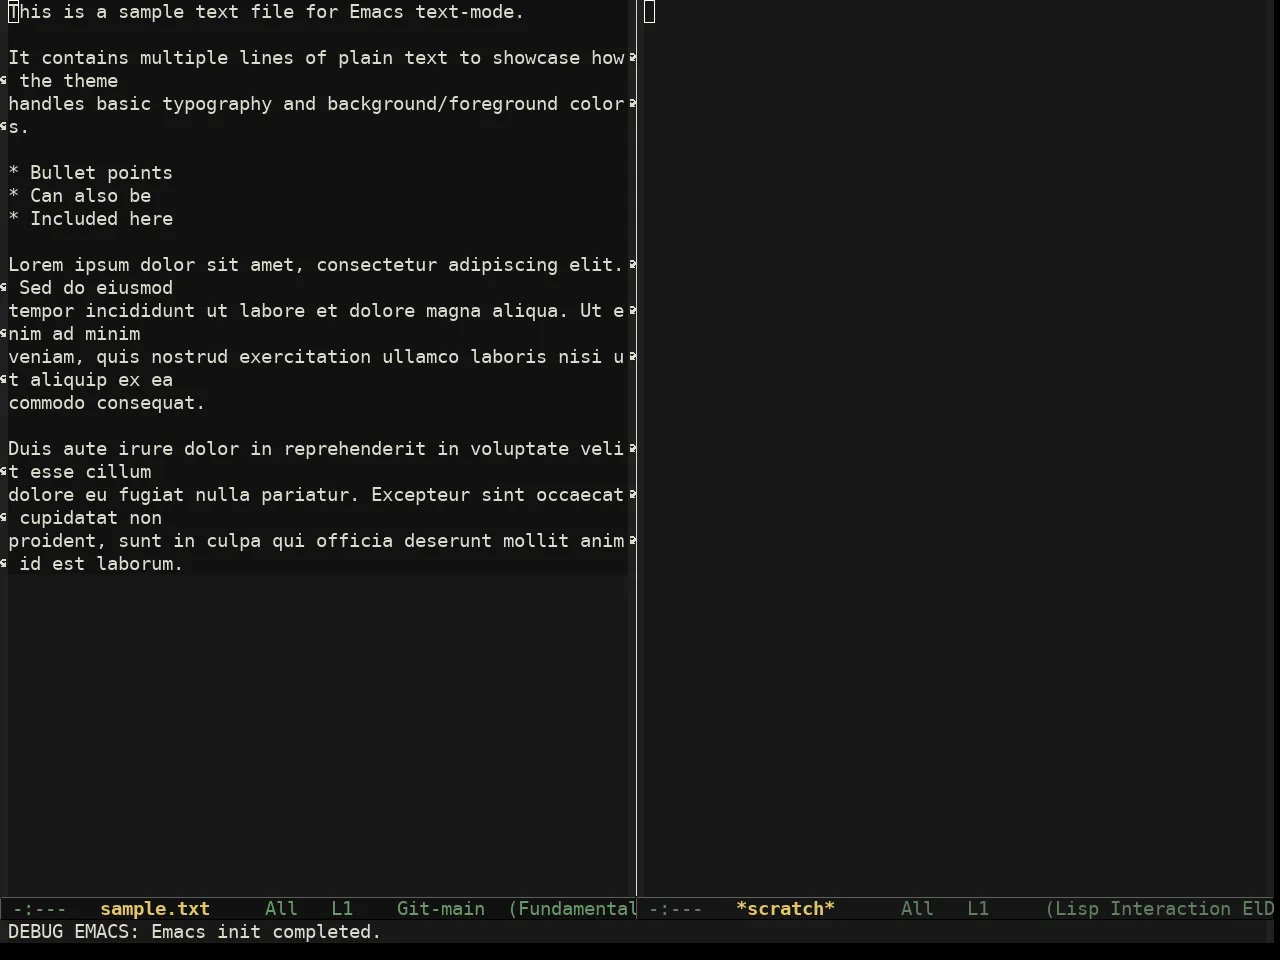1280x960 pixels.
Task: Click the line '* Included here'
Action: tap(90, 219)
